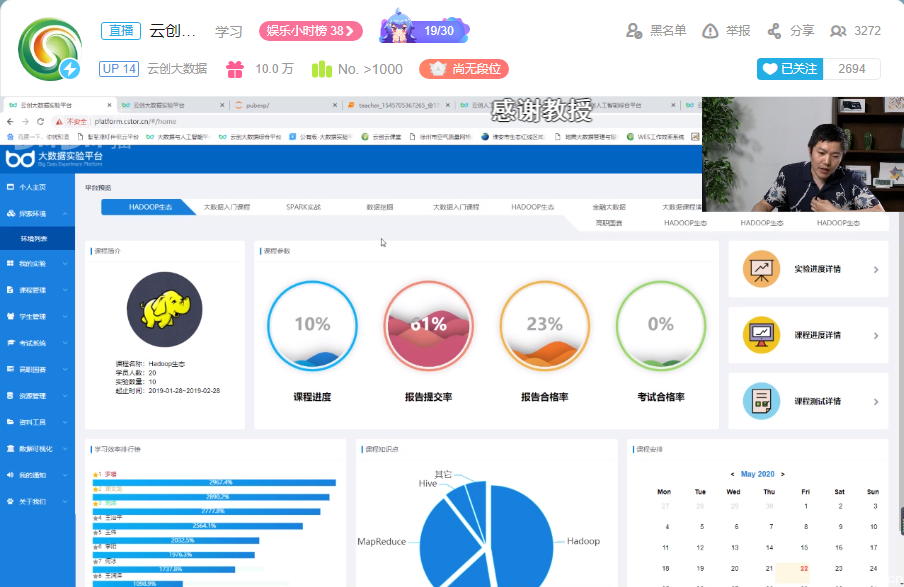The image size is (904, 587).
Task: Expand the 我的实验 menu chevron
Action: (x=65, y=264)
